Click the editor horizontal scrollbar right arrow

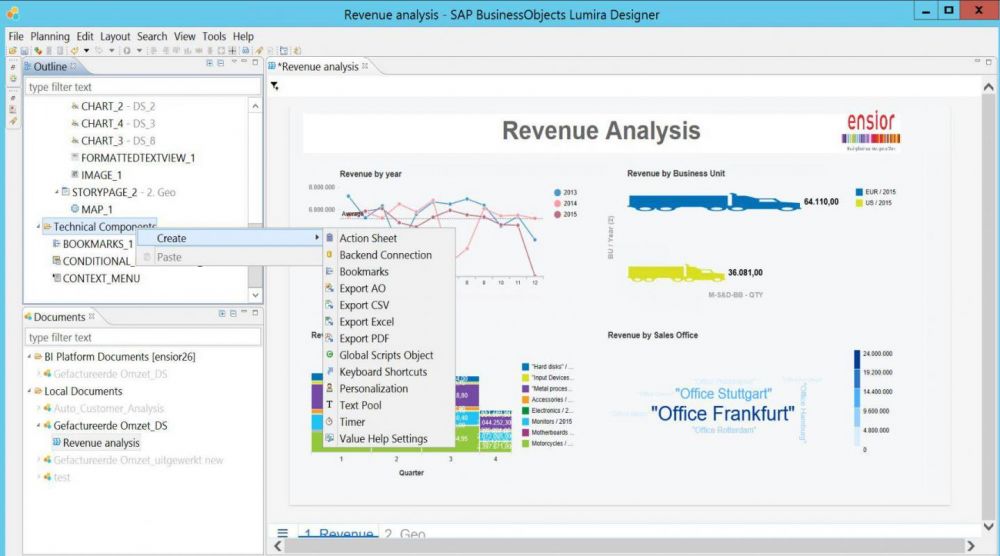[971, 546]
